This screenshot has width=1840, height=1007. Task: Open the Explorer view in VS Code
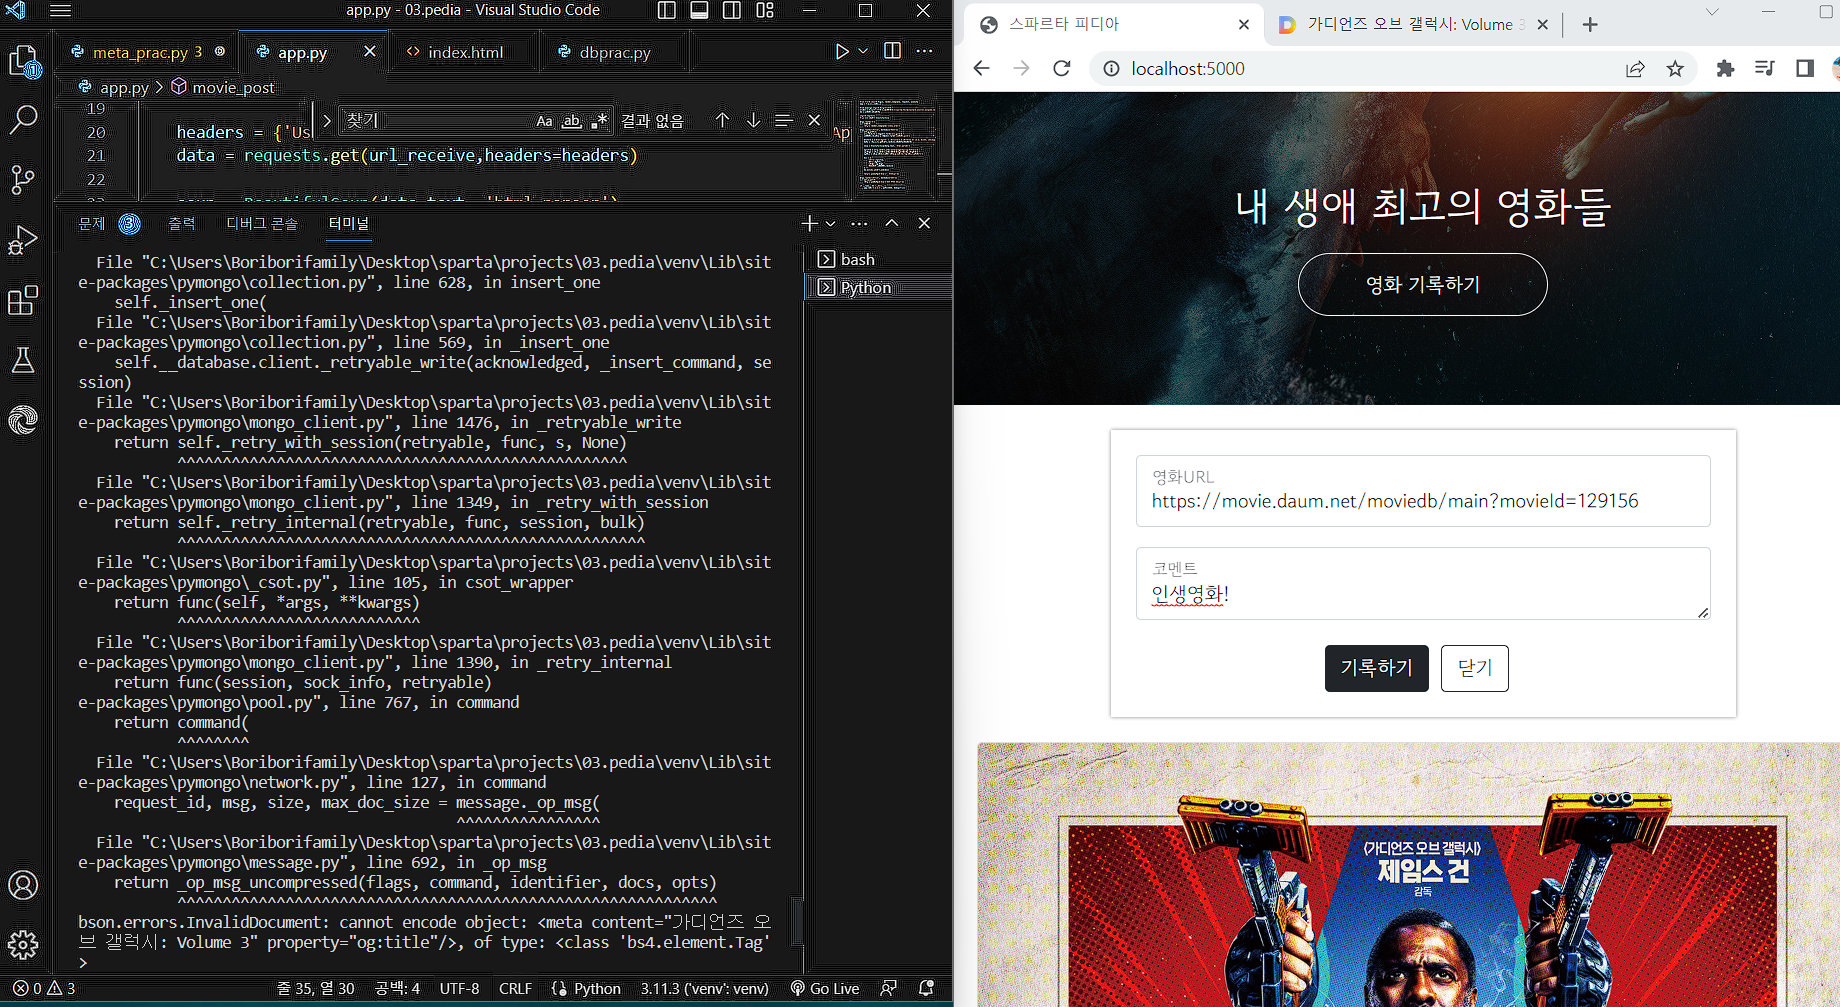[23, 62]
